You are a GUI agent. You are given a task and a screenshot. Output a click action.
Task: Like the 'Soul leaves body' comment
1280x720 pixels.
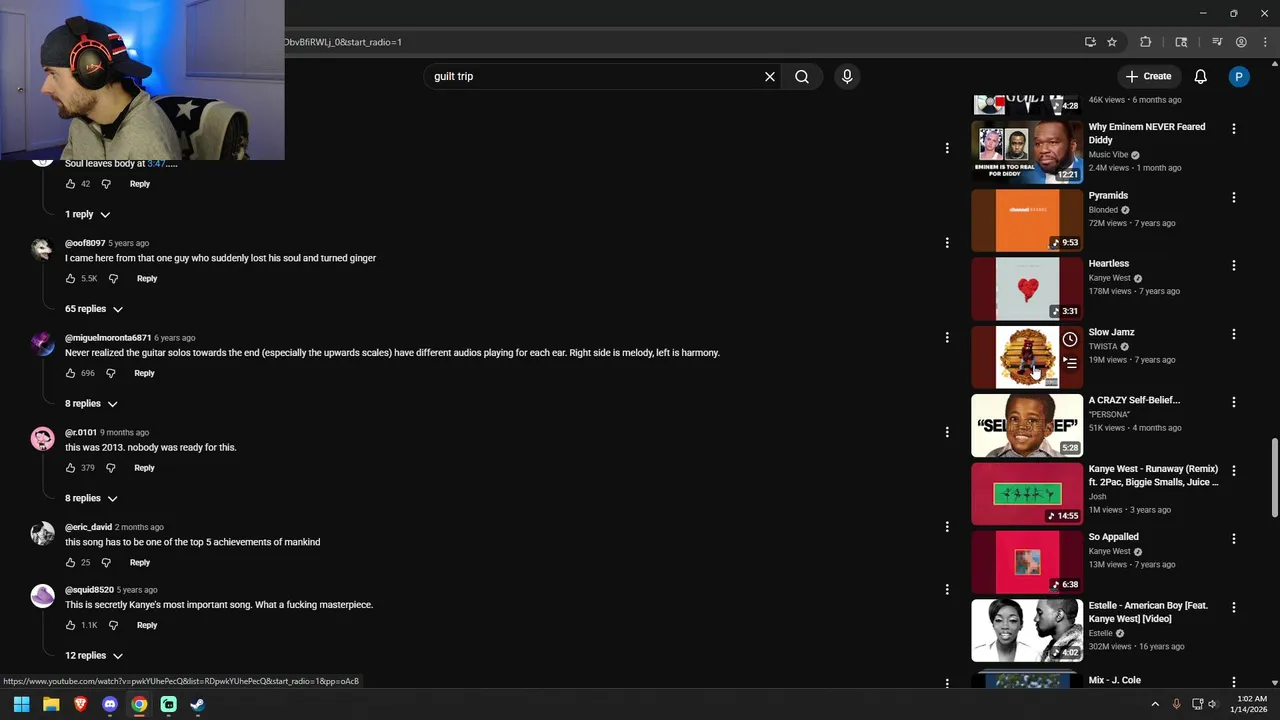point(70,184)
